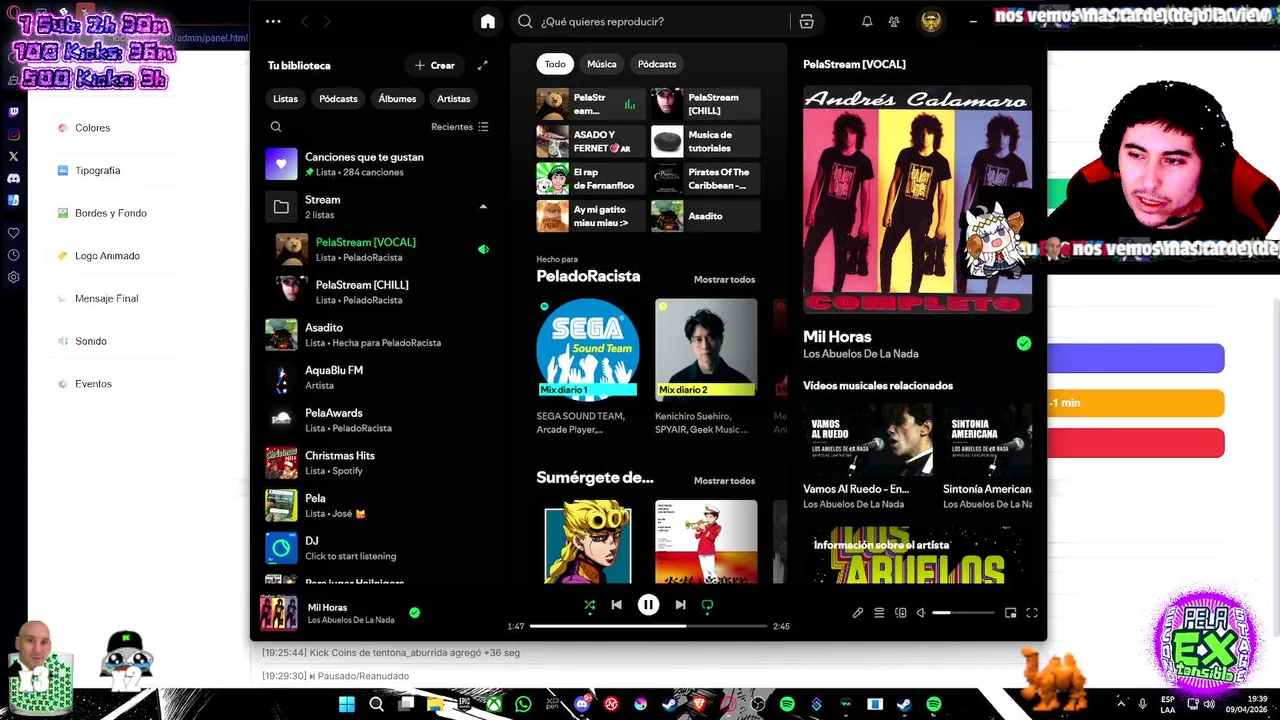Open the Spotify three-dot main menu

coord(273,21)
